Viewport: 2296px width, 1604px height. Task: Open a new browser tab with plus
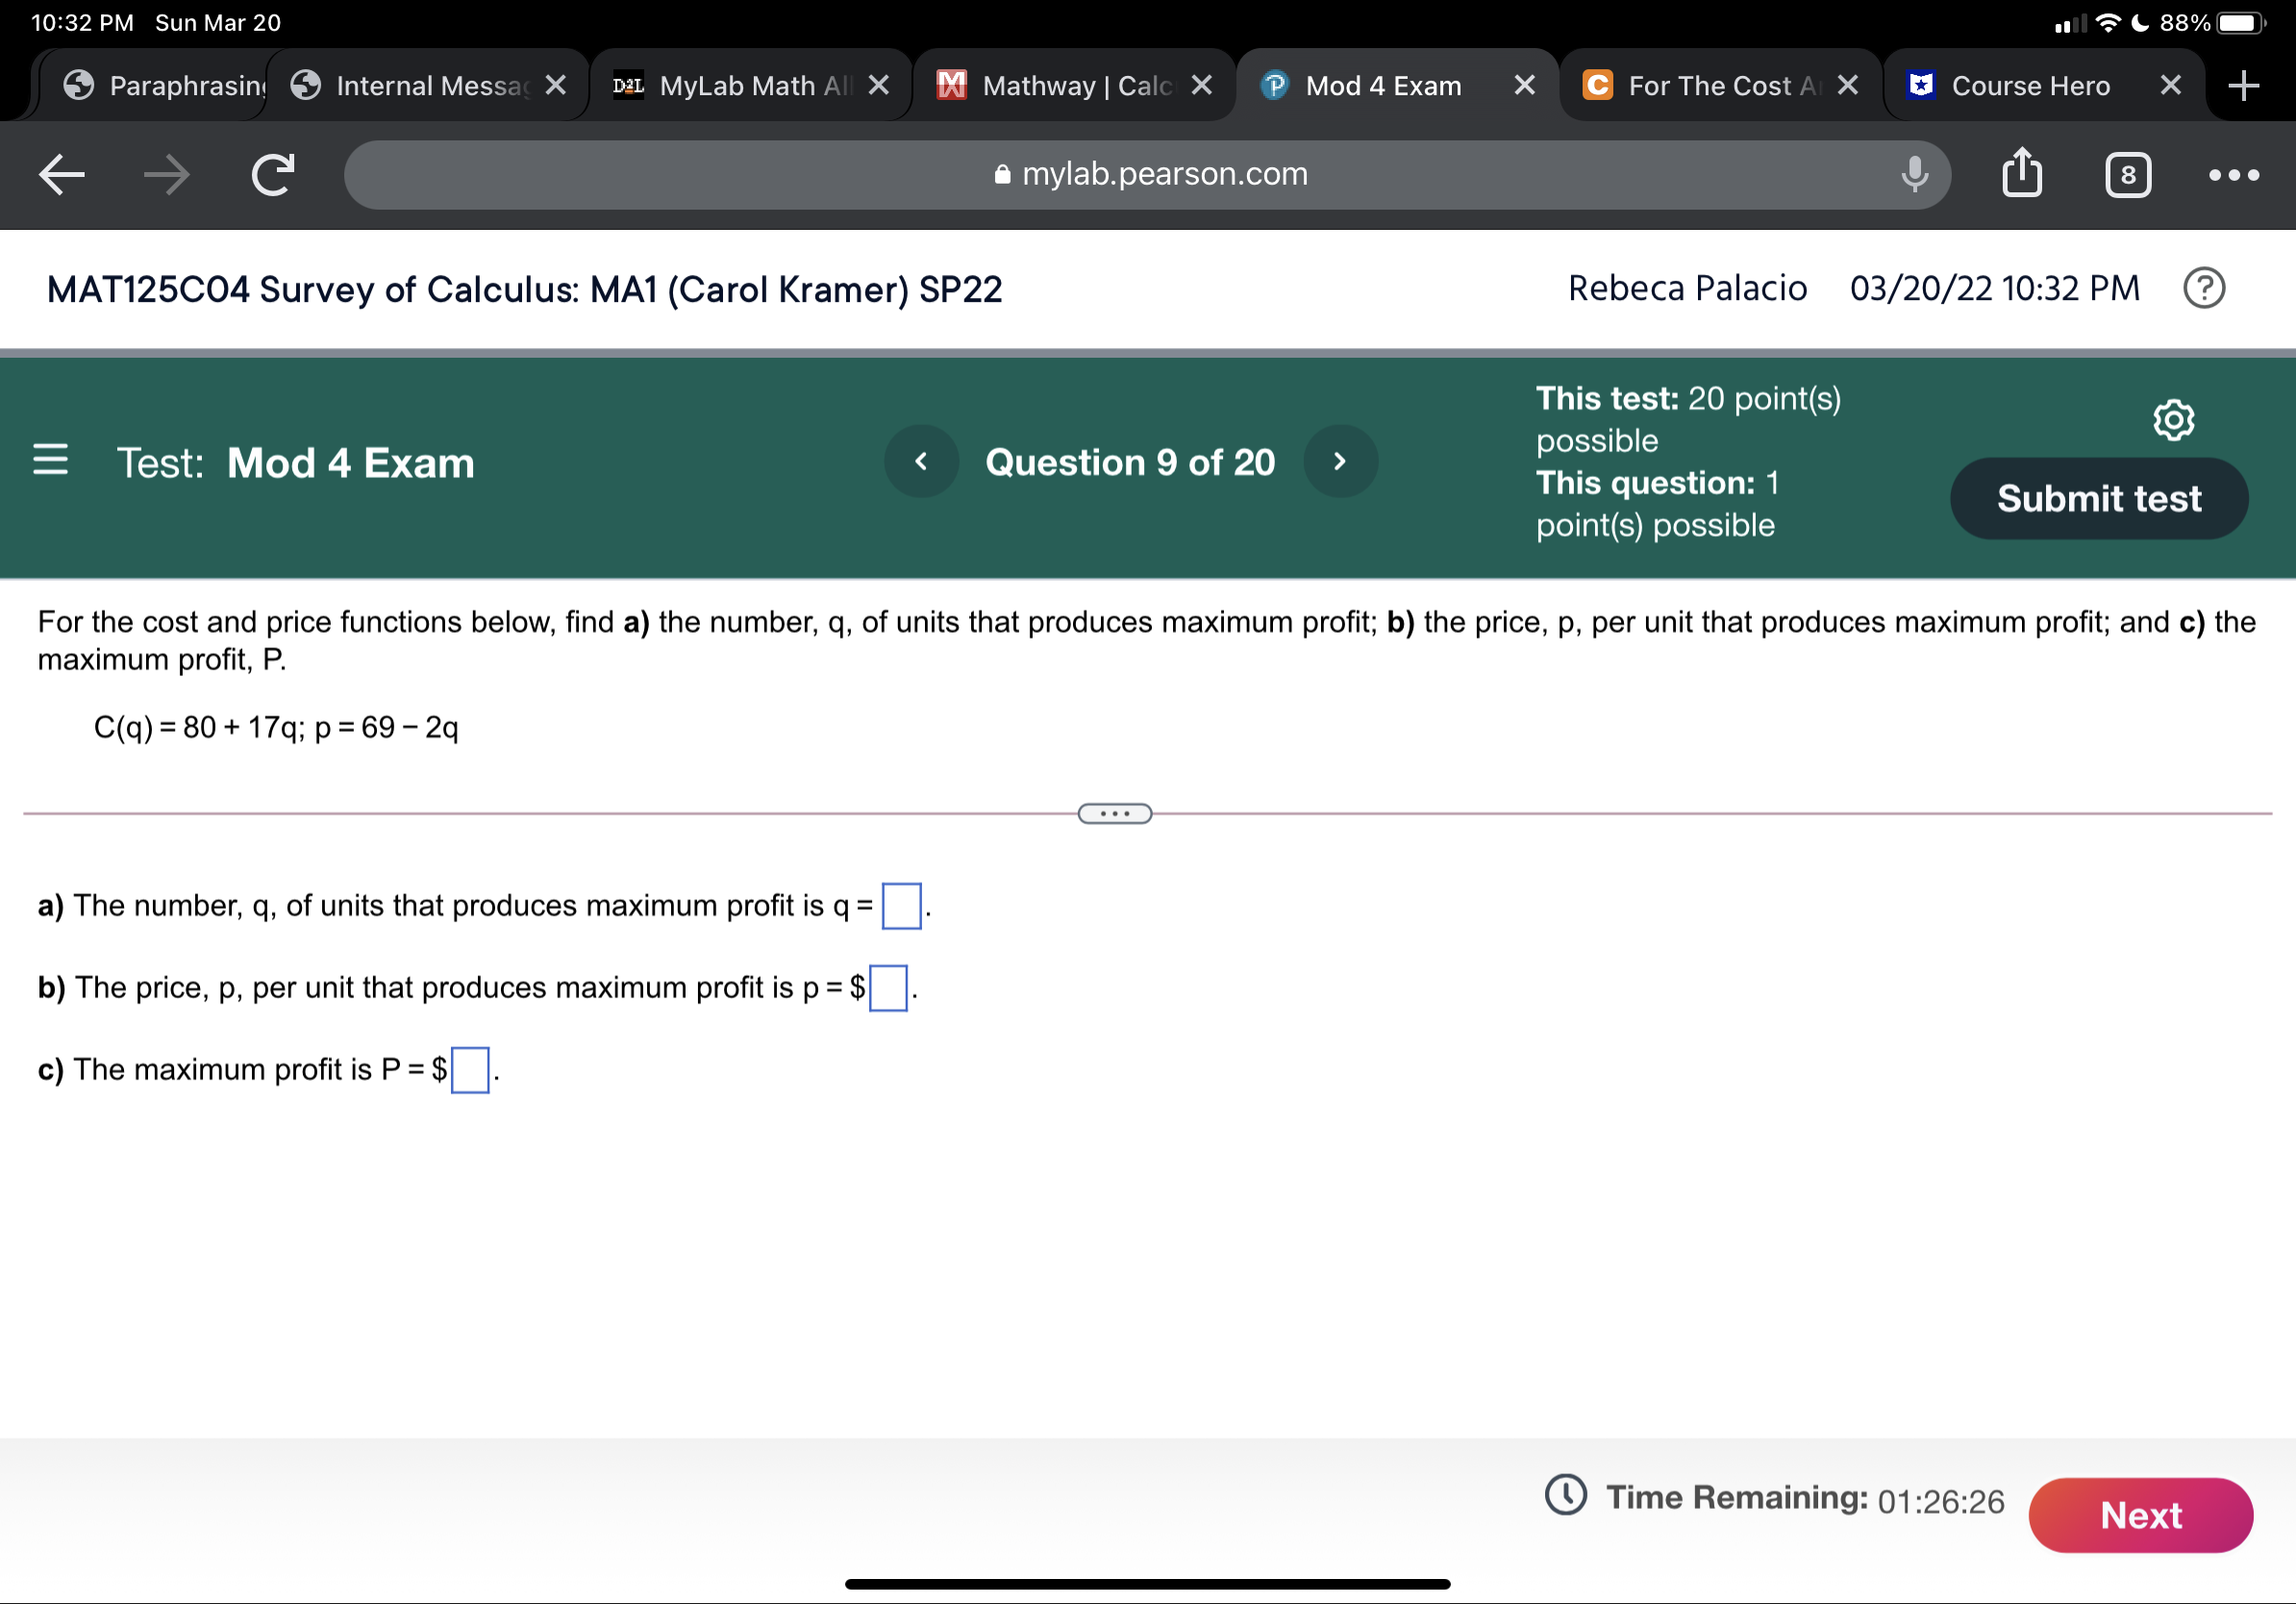click(x=2243, y=85)
